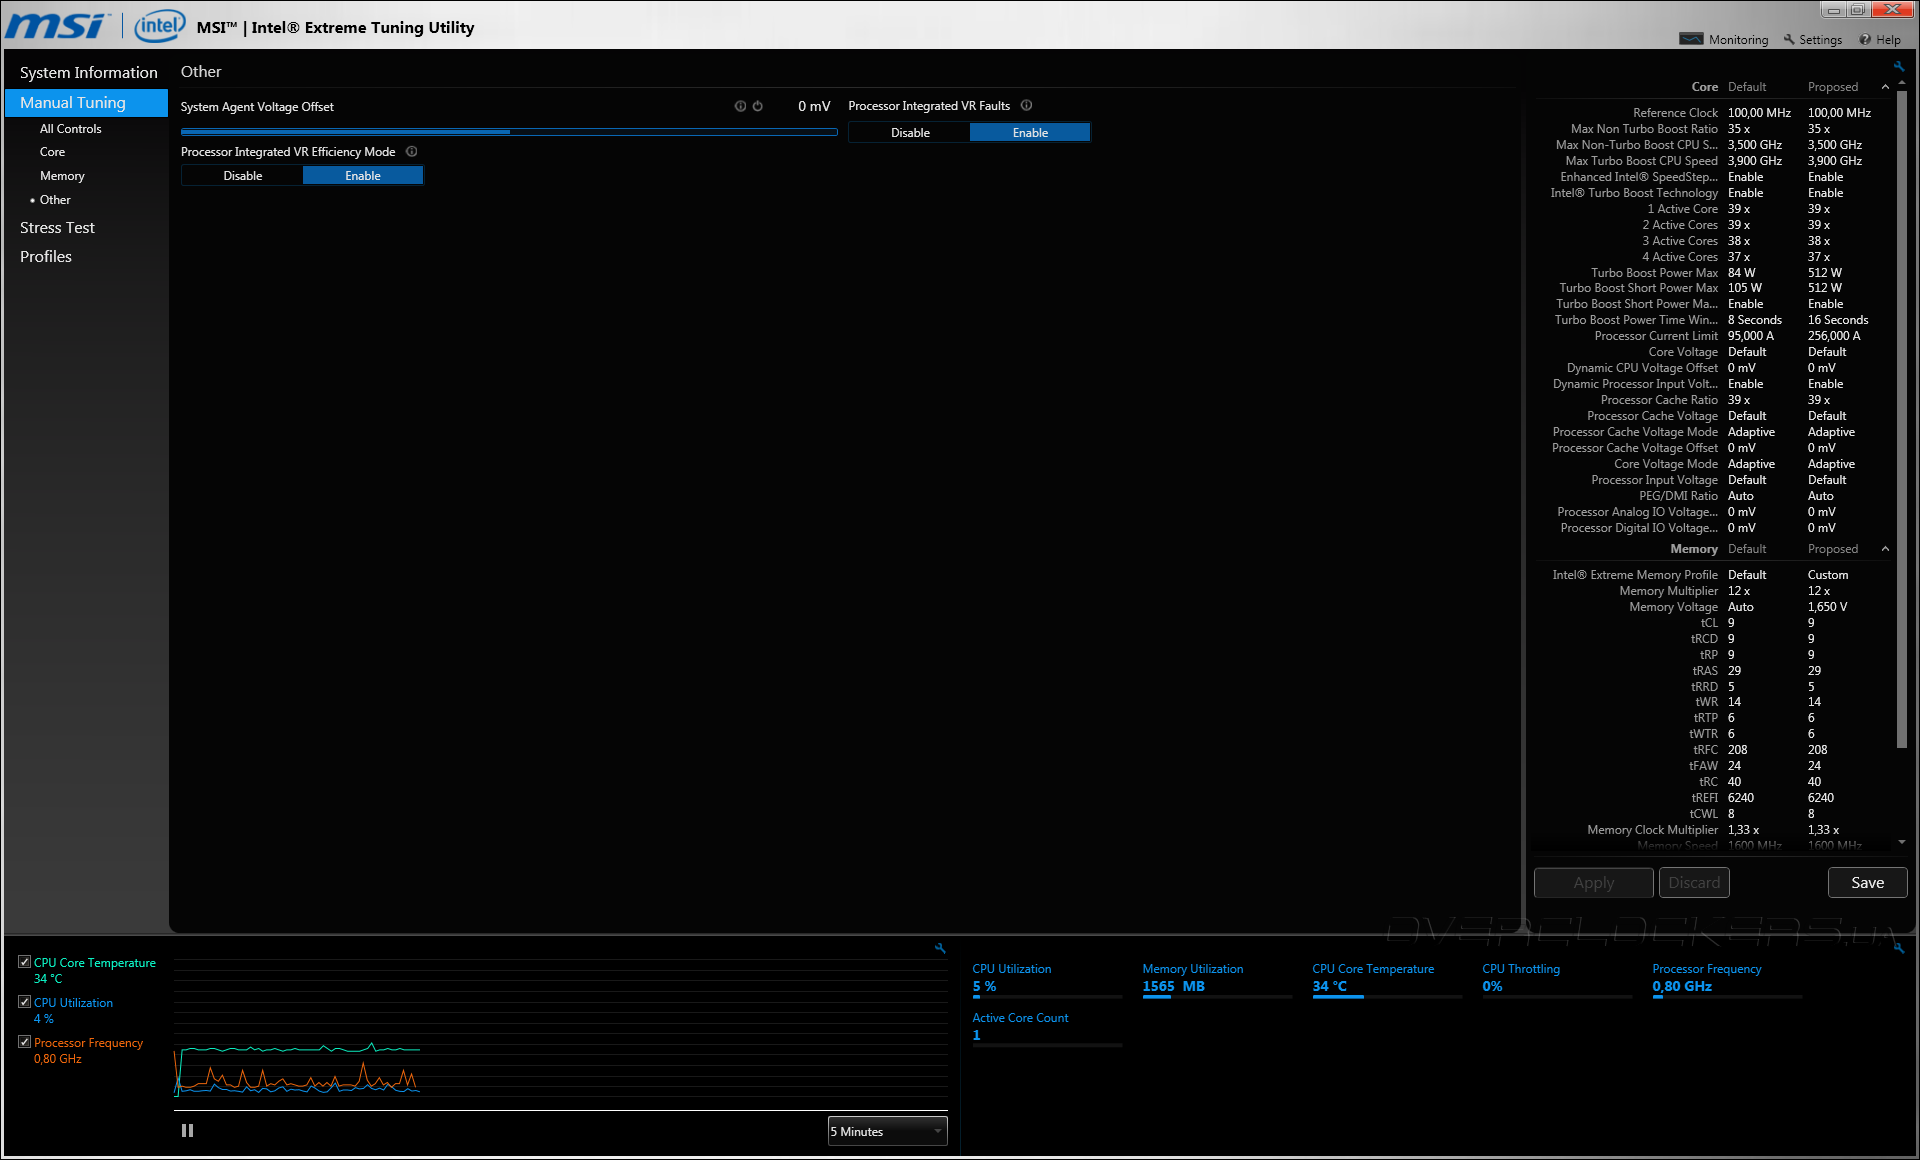Open the 5 Minutes time range dropdown
The height and width of the screenshot is (1160, 1920).
pos(887,1131)
